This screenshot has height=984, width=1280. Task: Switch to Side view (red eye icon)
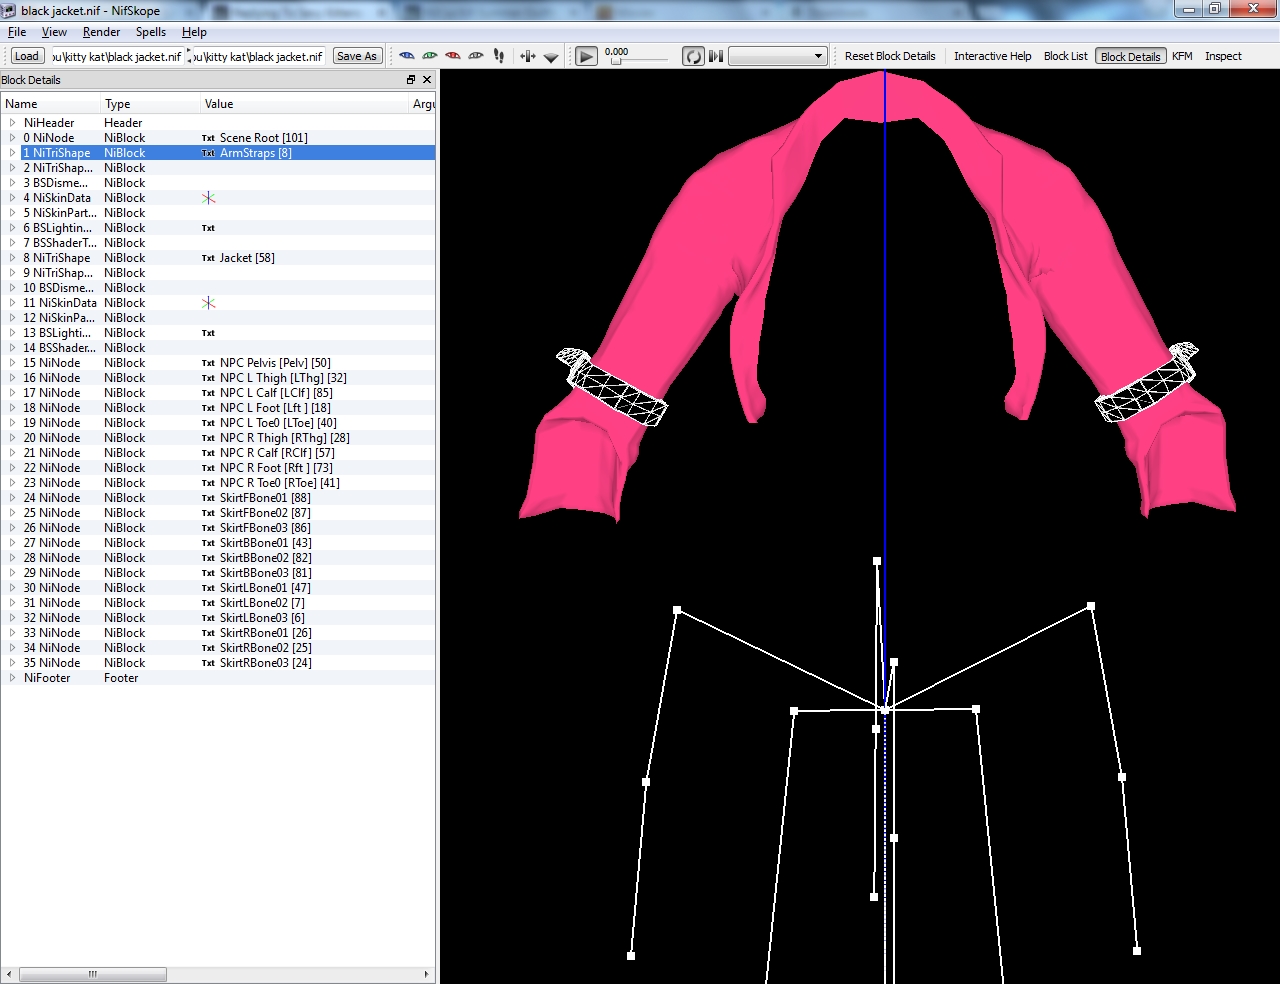tap(453, 56)
